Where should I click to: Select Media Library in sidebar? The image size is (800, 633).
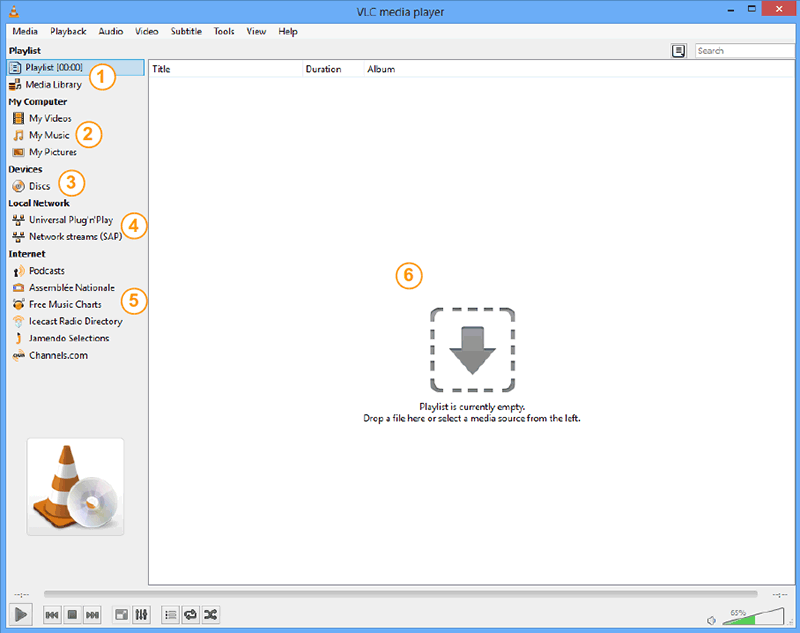pos(55,85)
